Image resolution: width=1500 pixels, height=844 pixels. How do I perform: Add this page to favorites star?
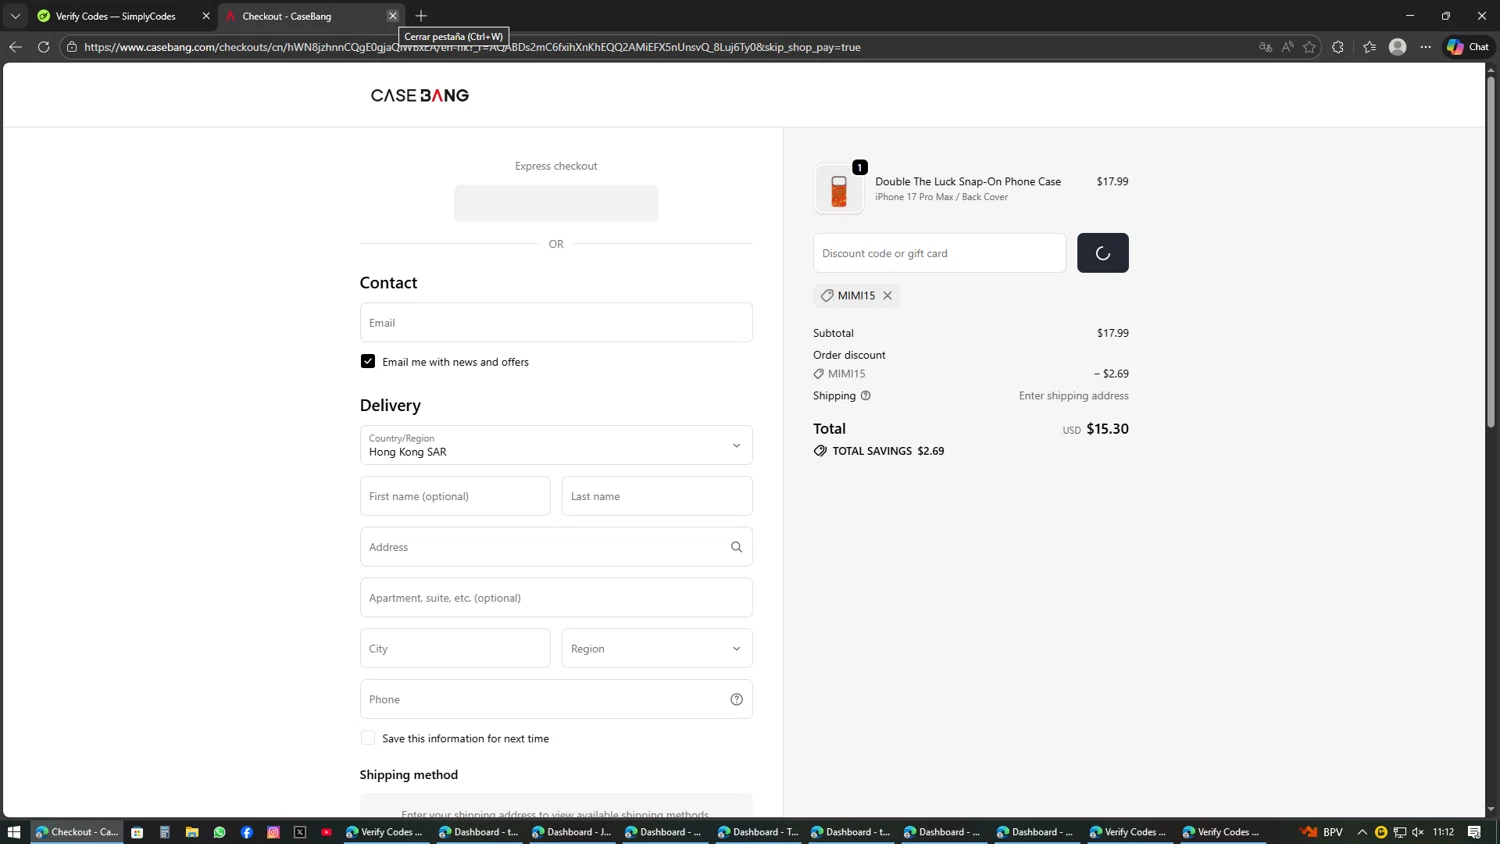coord(1309,47)
